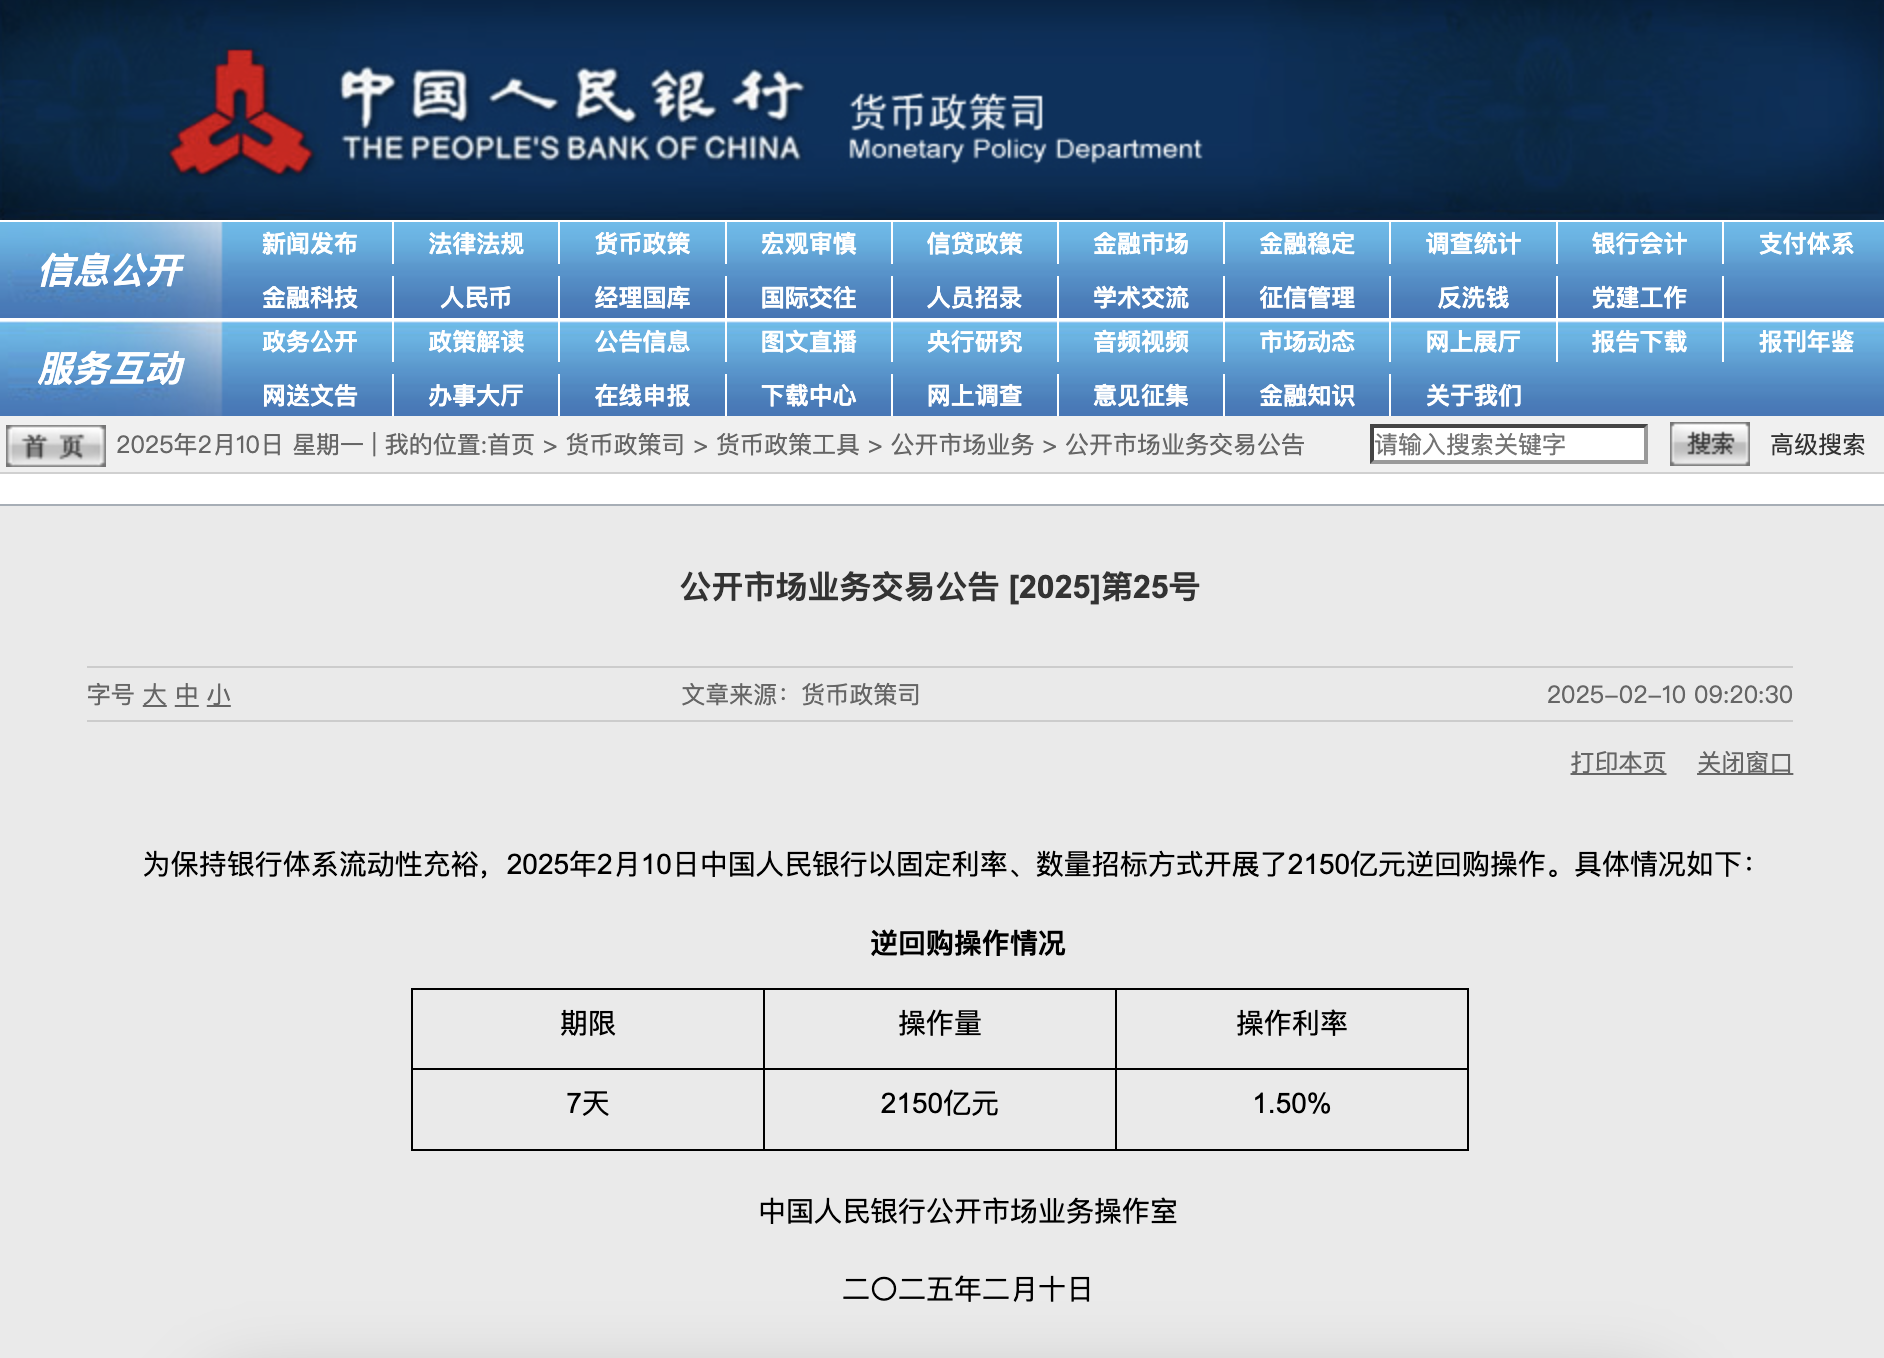Open 关于我们 about us page
1884x1358 pixels.
pos(1473,396)
